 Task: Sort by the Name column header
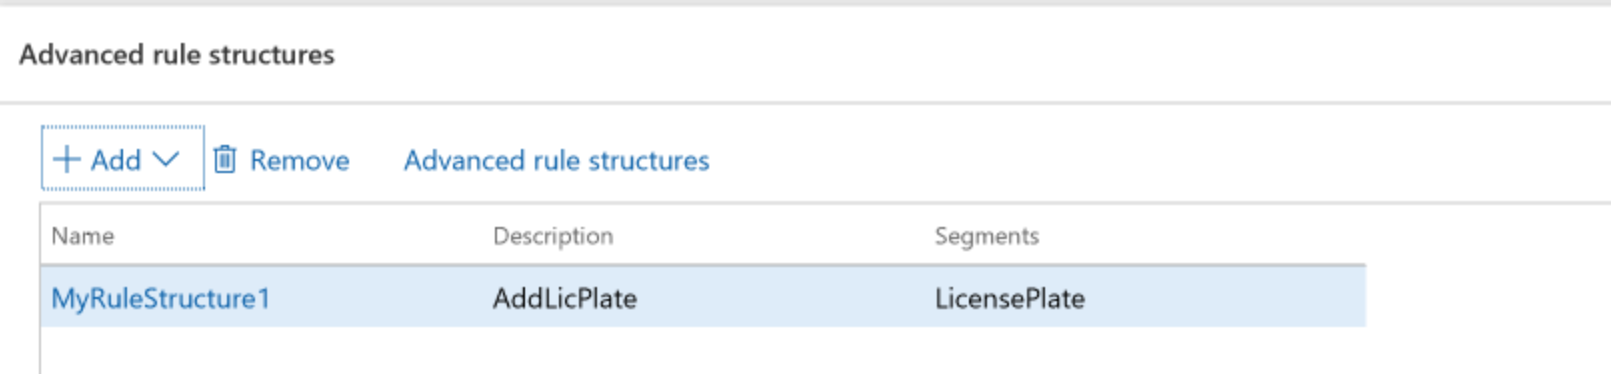coord(83,236)
